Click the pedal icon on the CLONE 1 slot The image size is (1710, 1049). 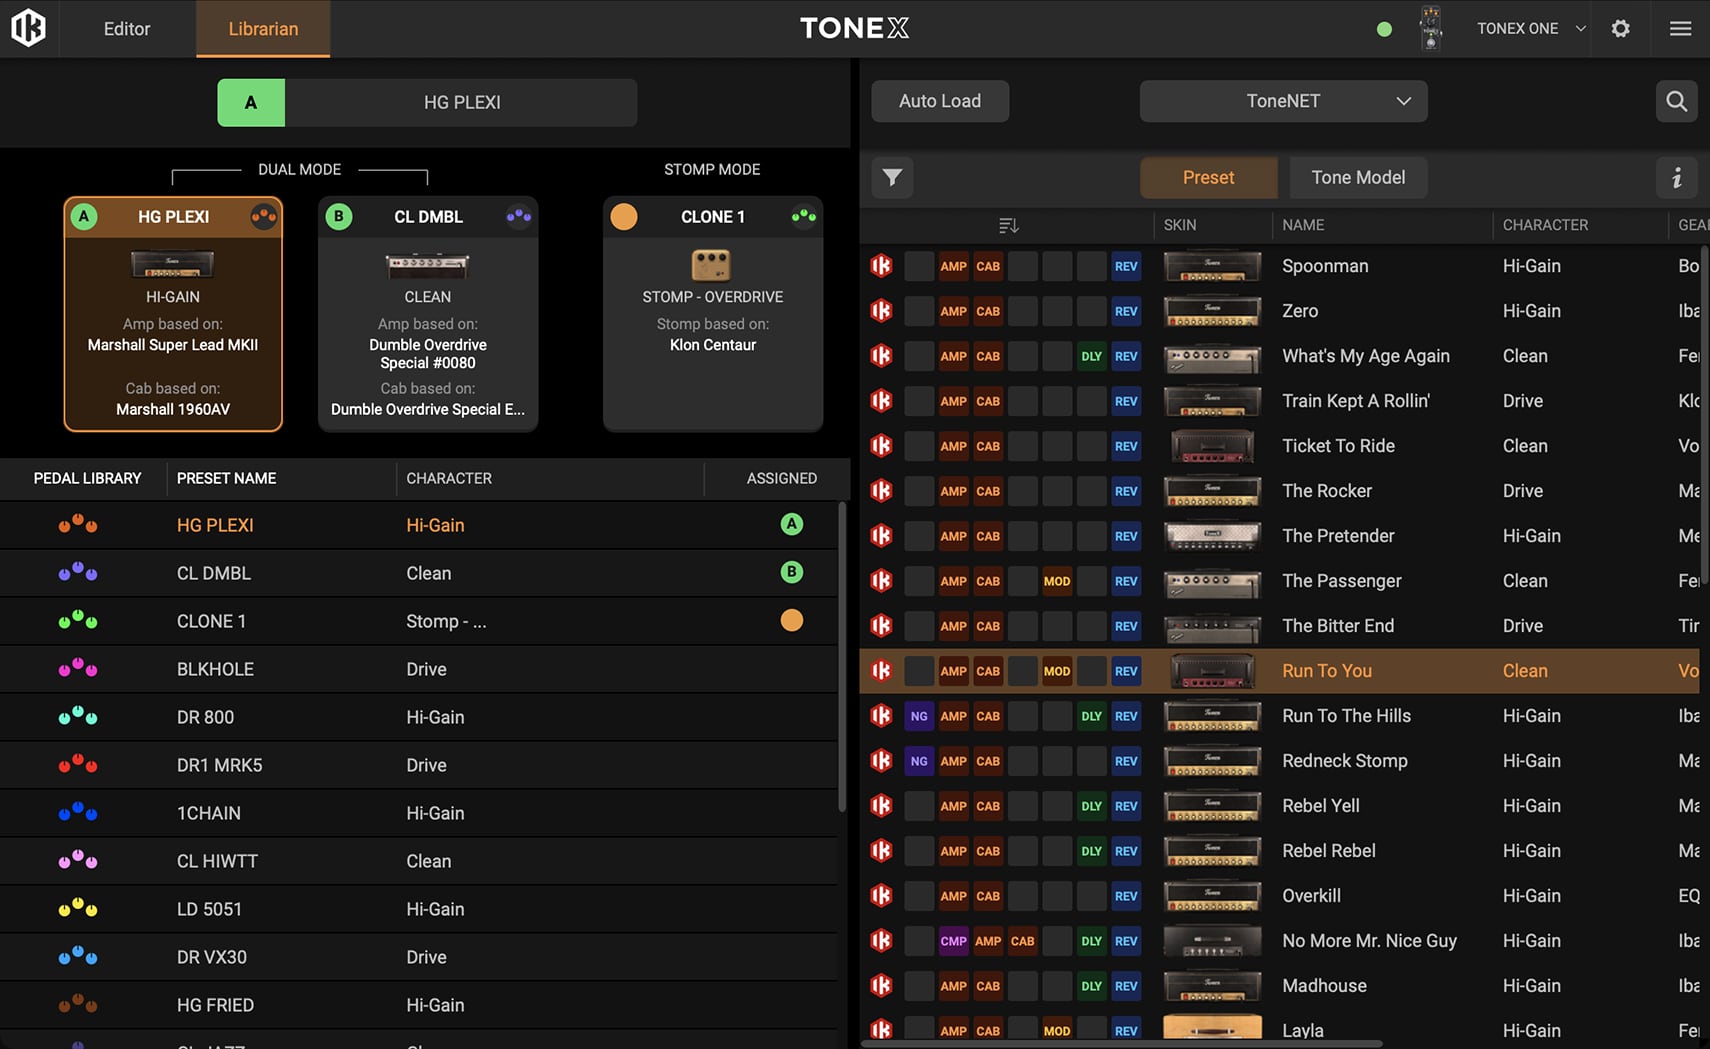click(711, 265)
